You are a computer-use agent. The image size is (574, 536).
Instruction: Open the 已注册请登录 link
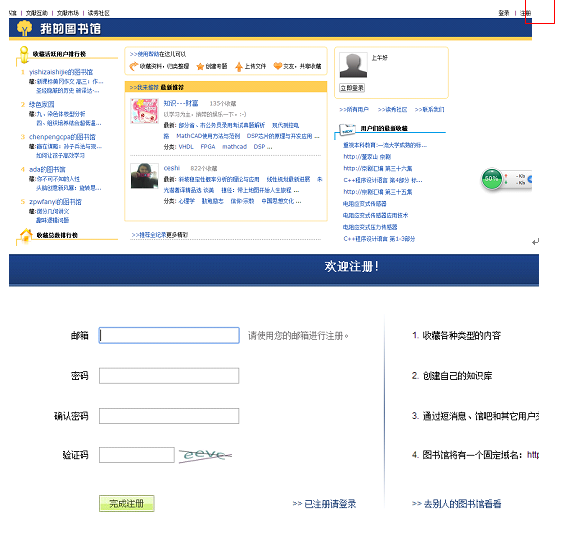[x=324, y=504]
